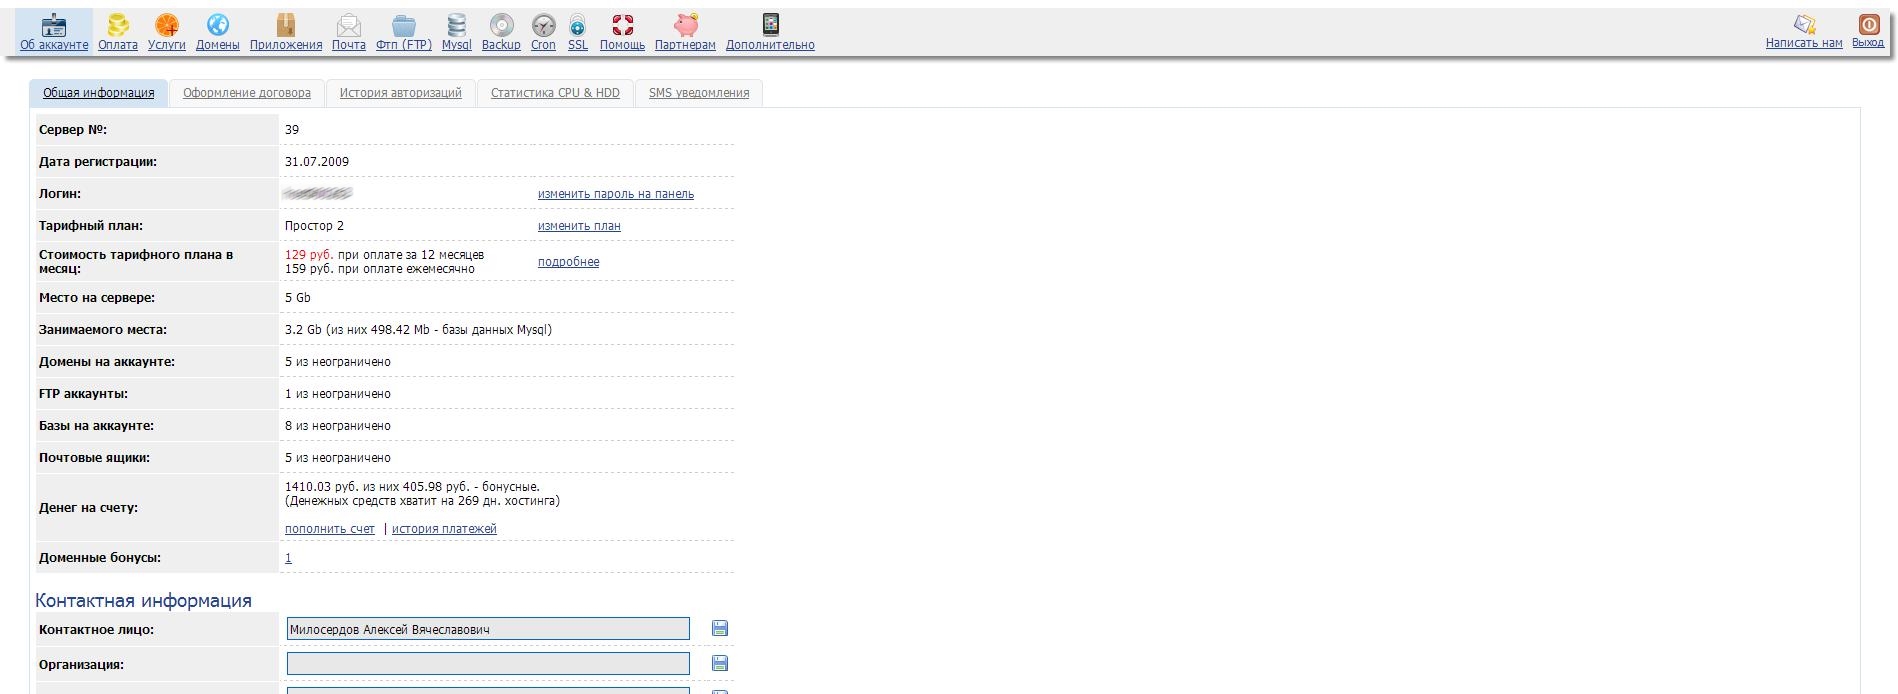The height and width of the screenshot is (694, 1898).
Task: Click изменить пароль на панель link
Action: point(616,194)
